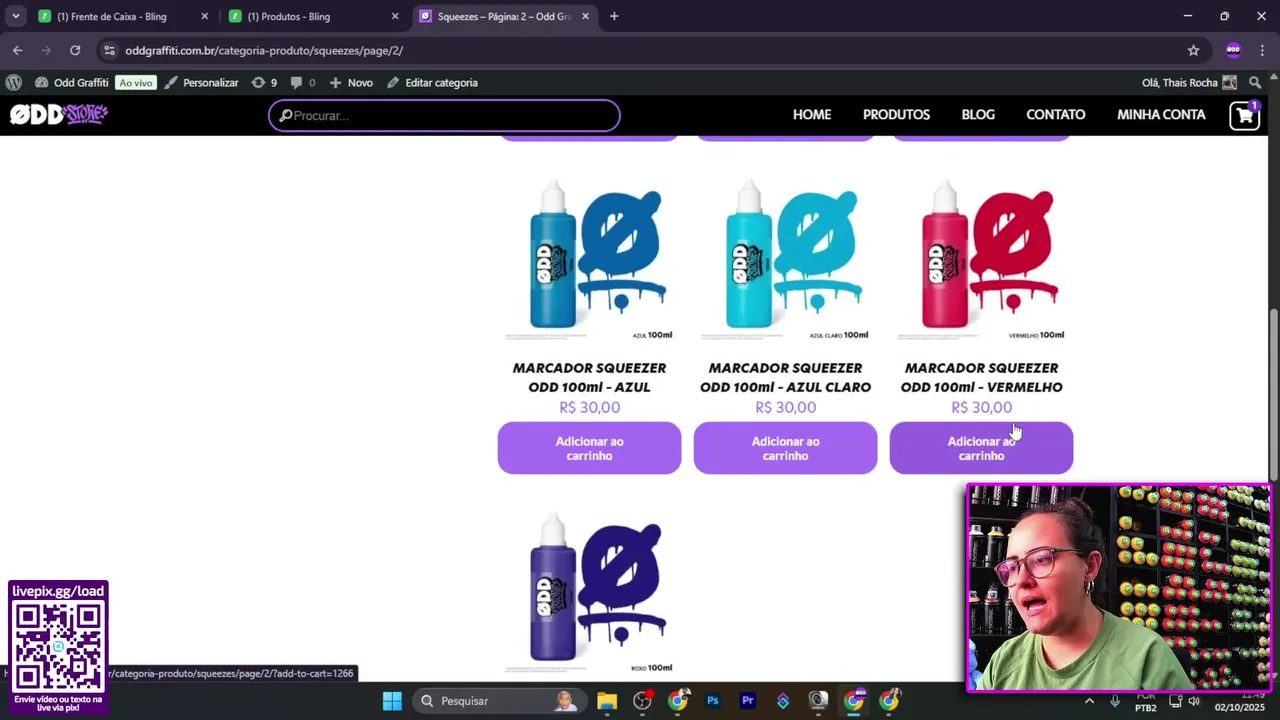Open the red VERMELHO squeezer product image
The width and height of the screenshot is (1280, 720).
(981, 260)
